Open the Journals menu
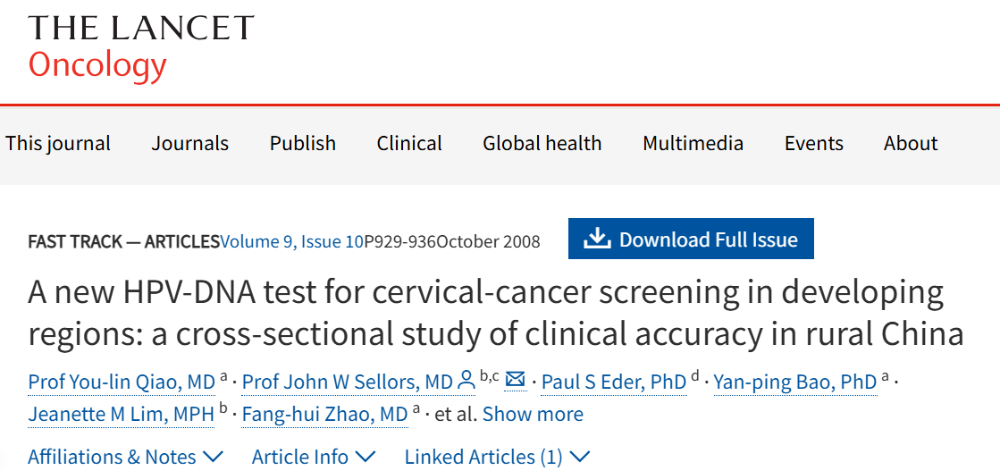 189,143
